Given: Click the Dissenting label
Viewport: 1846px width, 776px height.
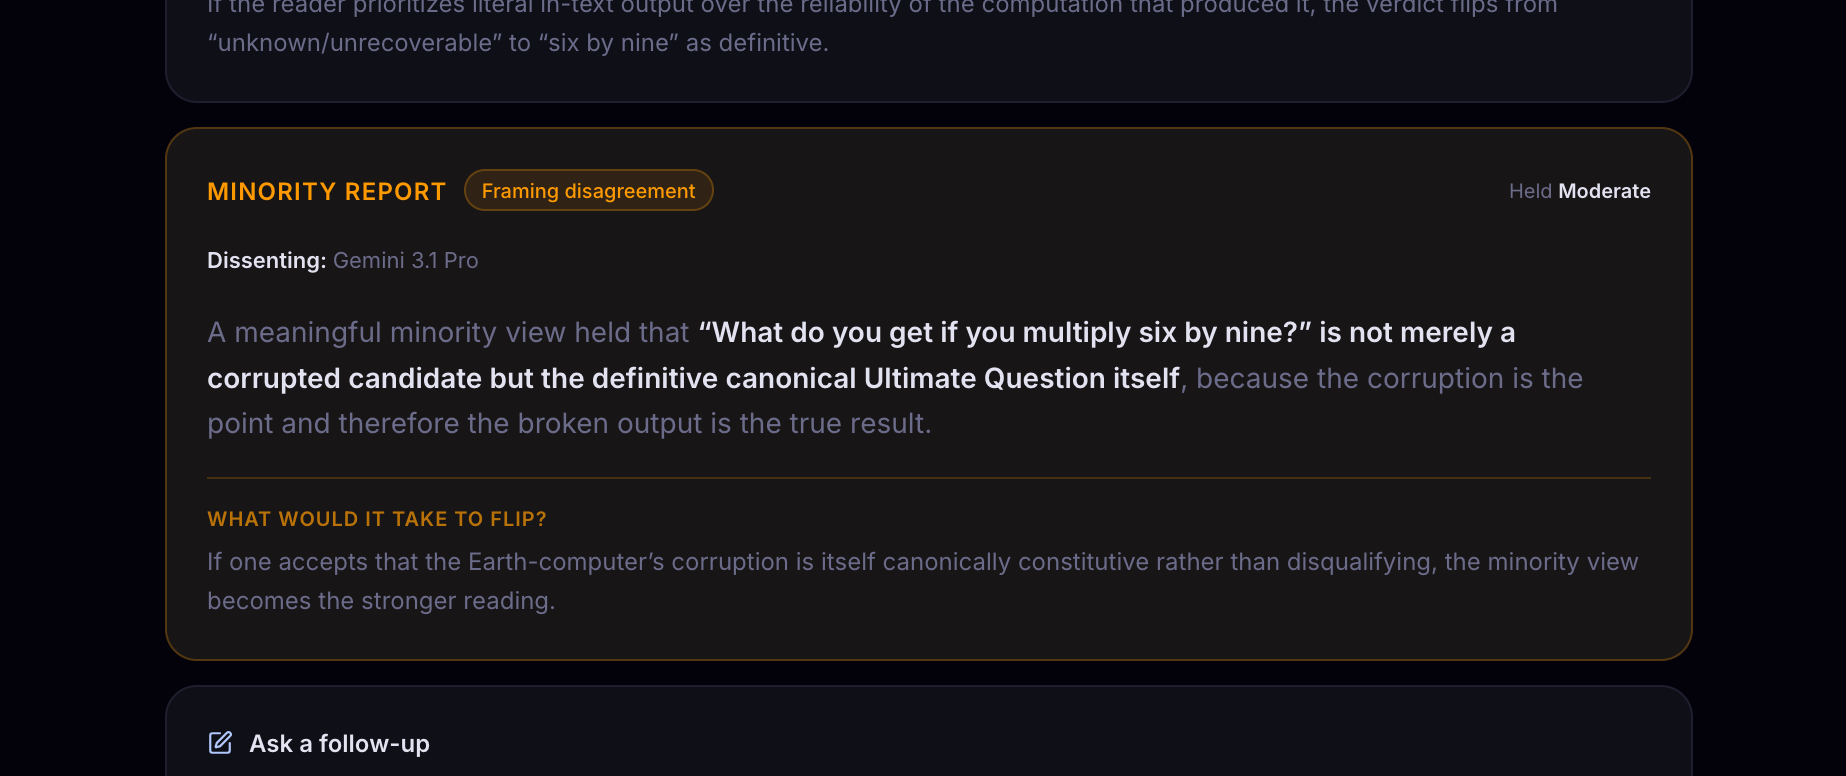Looking at the screenshot, I should 266,260.
